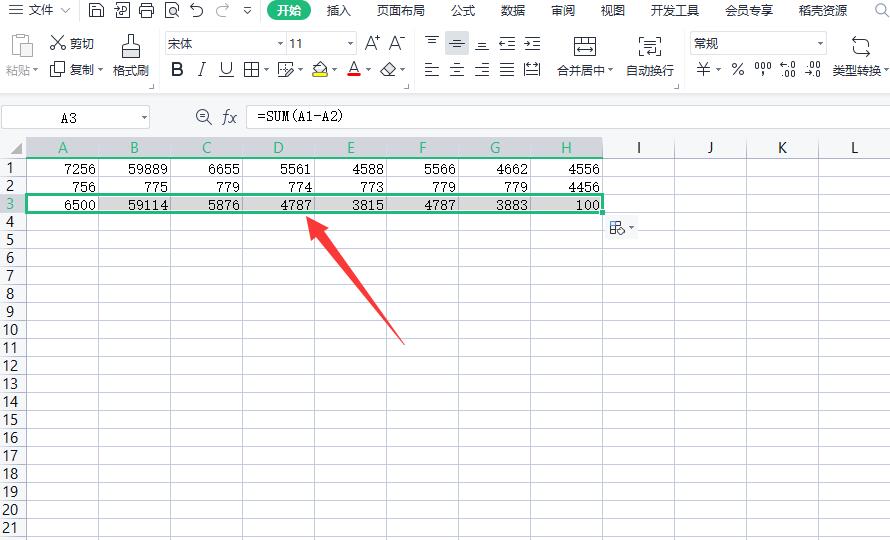
Task: Click the select-all corner triangle
Action: click(15, 149)
